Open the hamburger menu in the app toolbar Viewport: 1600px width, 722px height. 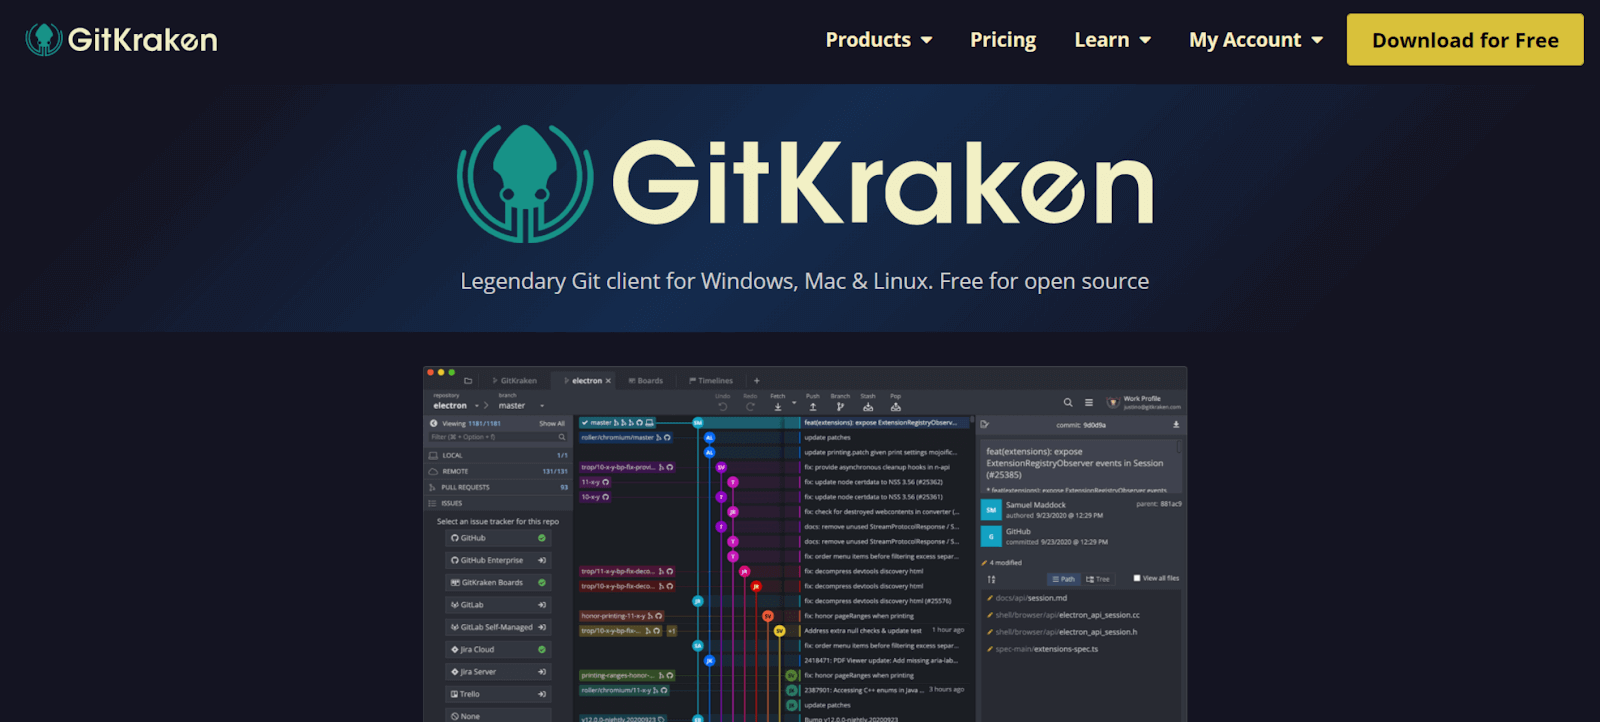tap(1089, 403)
